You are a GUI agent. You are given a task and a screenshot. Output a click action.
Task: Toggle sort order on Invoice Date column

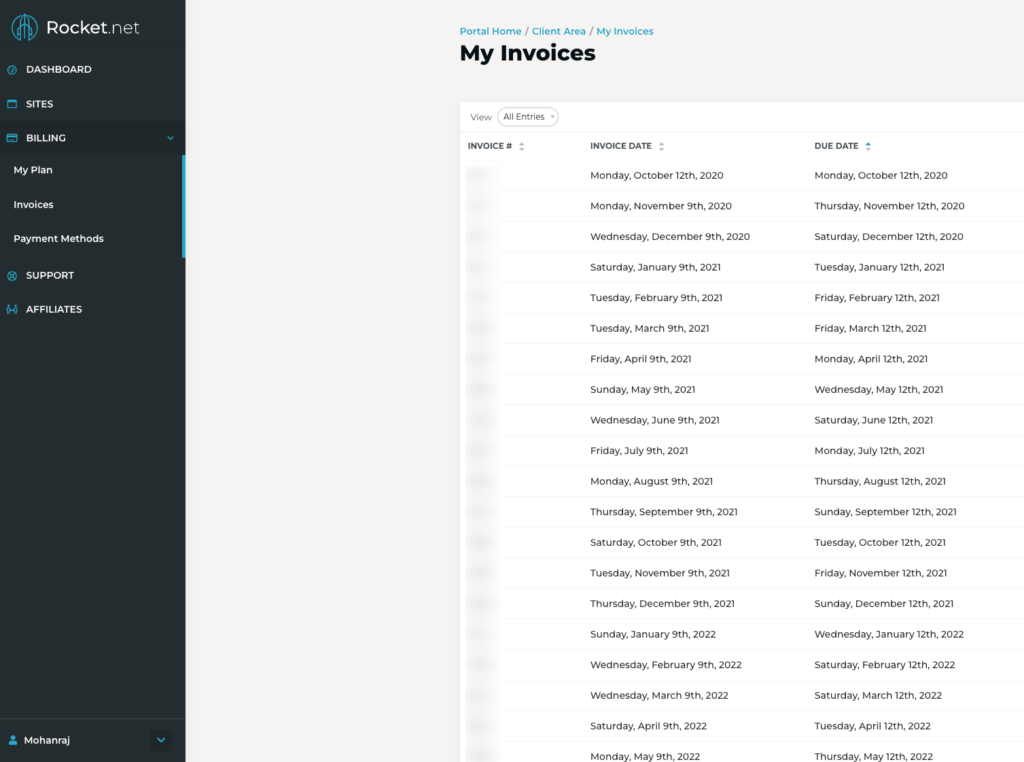pos(661,146)
